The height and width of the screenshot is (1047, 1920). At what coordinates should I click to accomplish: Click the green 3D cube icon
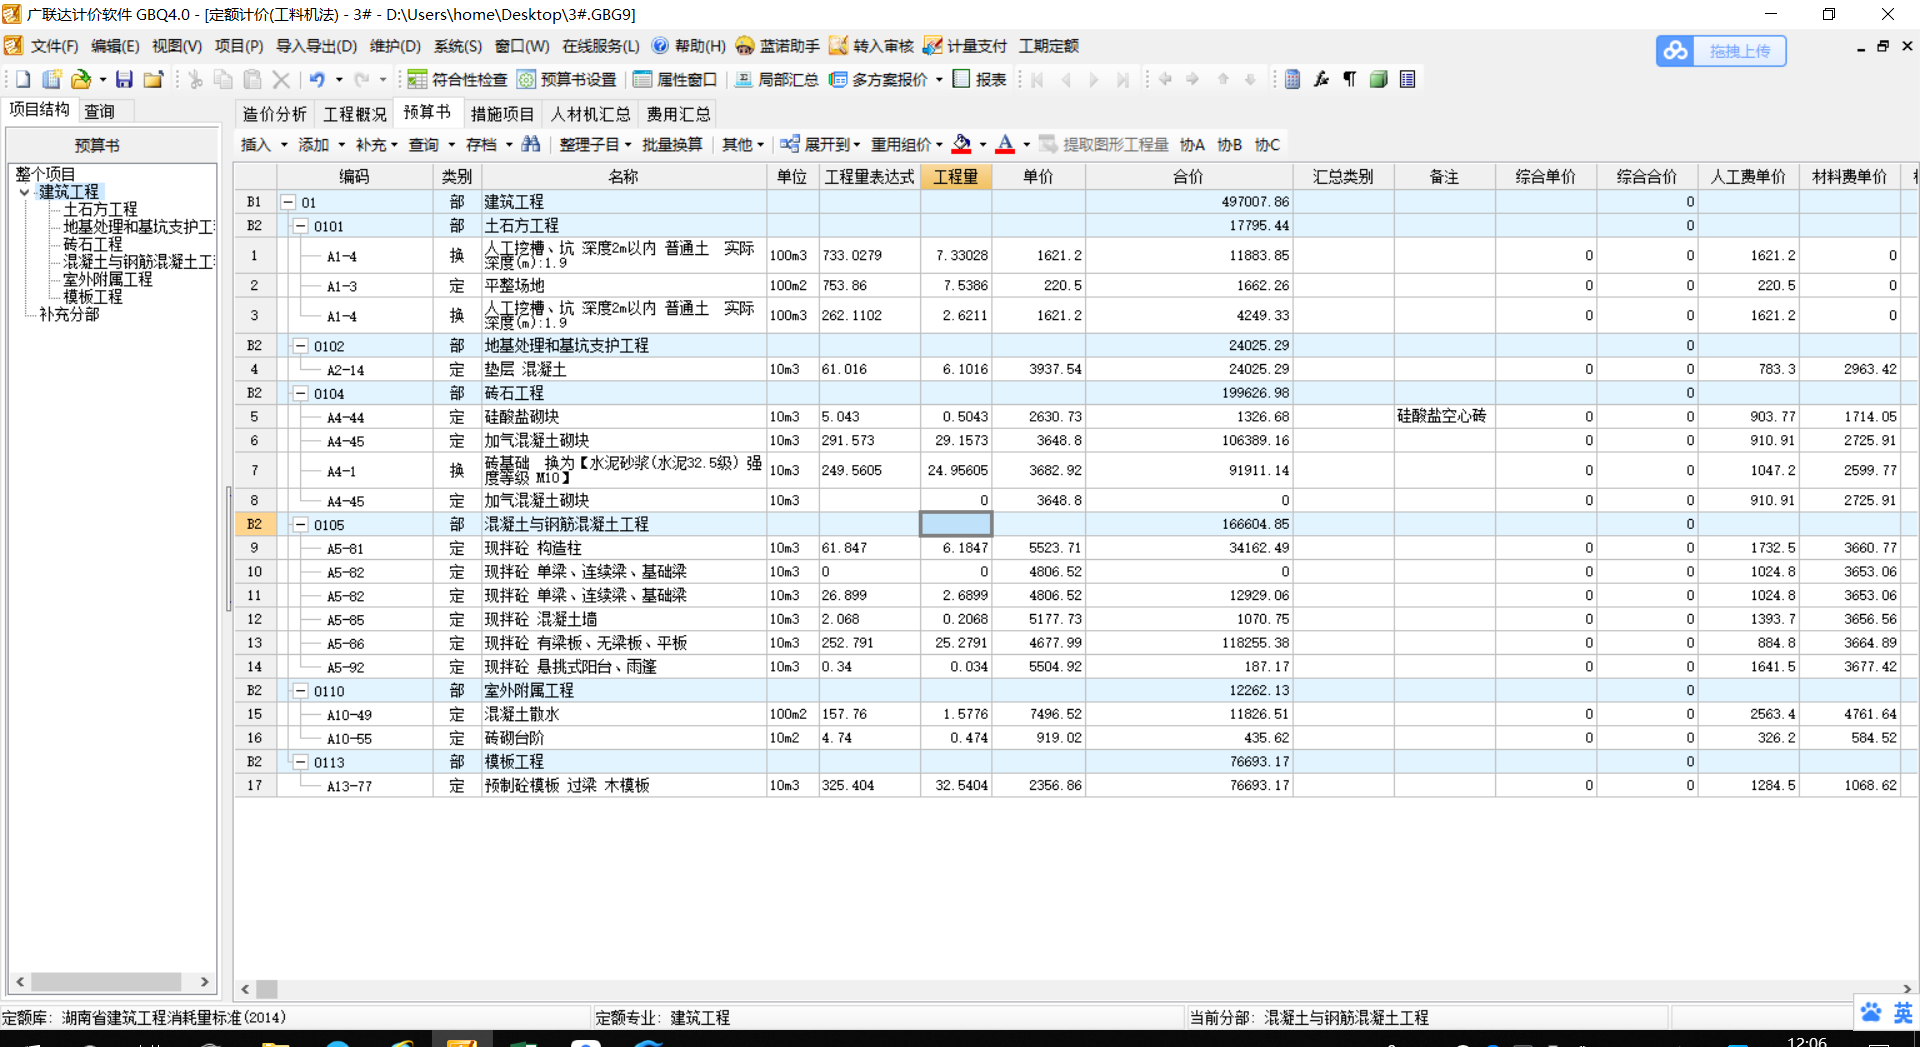click(x=1379, y=79)
